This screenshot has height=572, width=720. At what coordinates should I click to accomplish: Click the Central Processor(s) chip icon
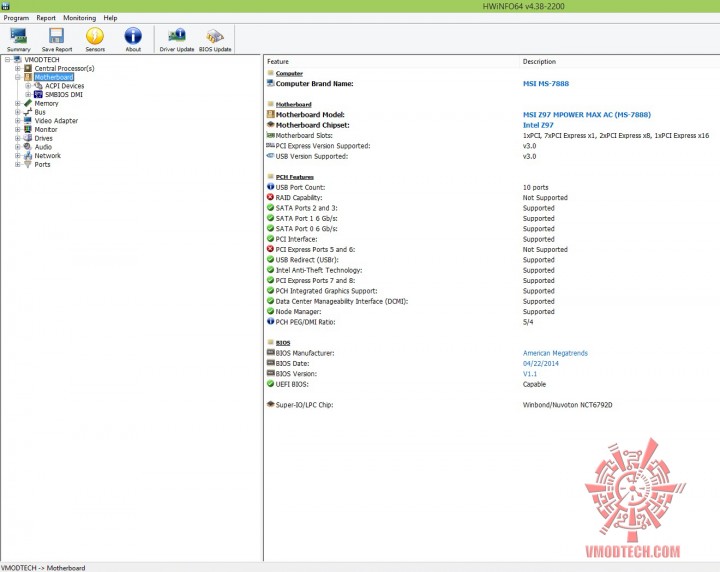coord(28,68)
